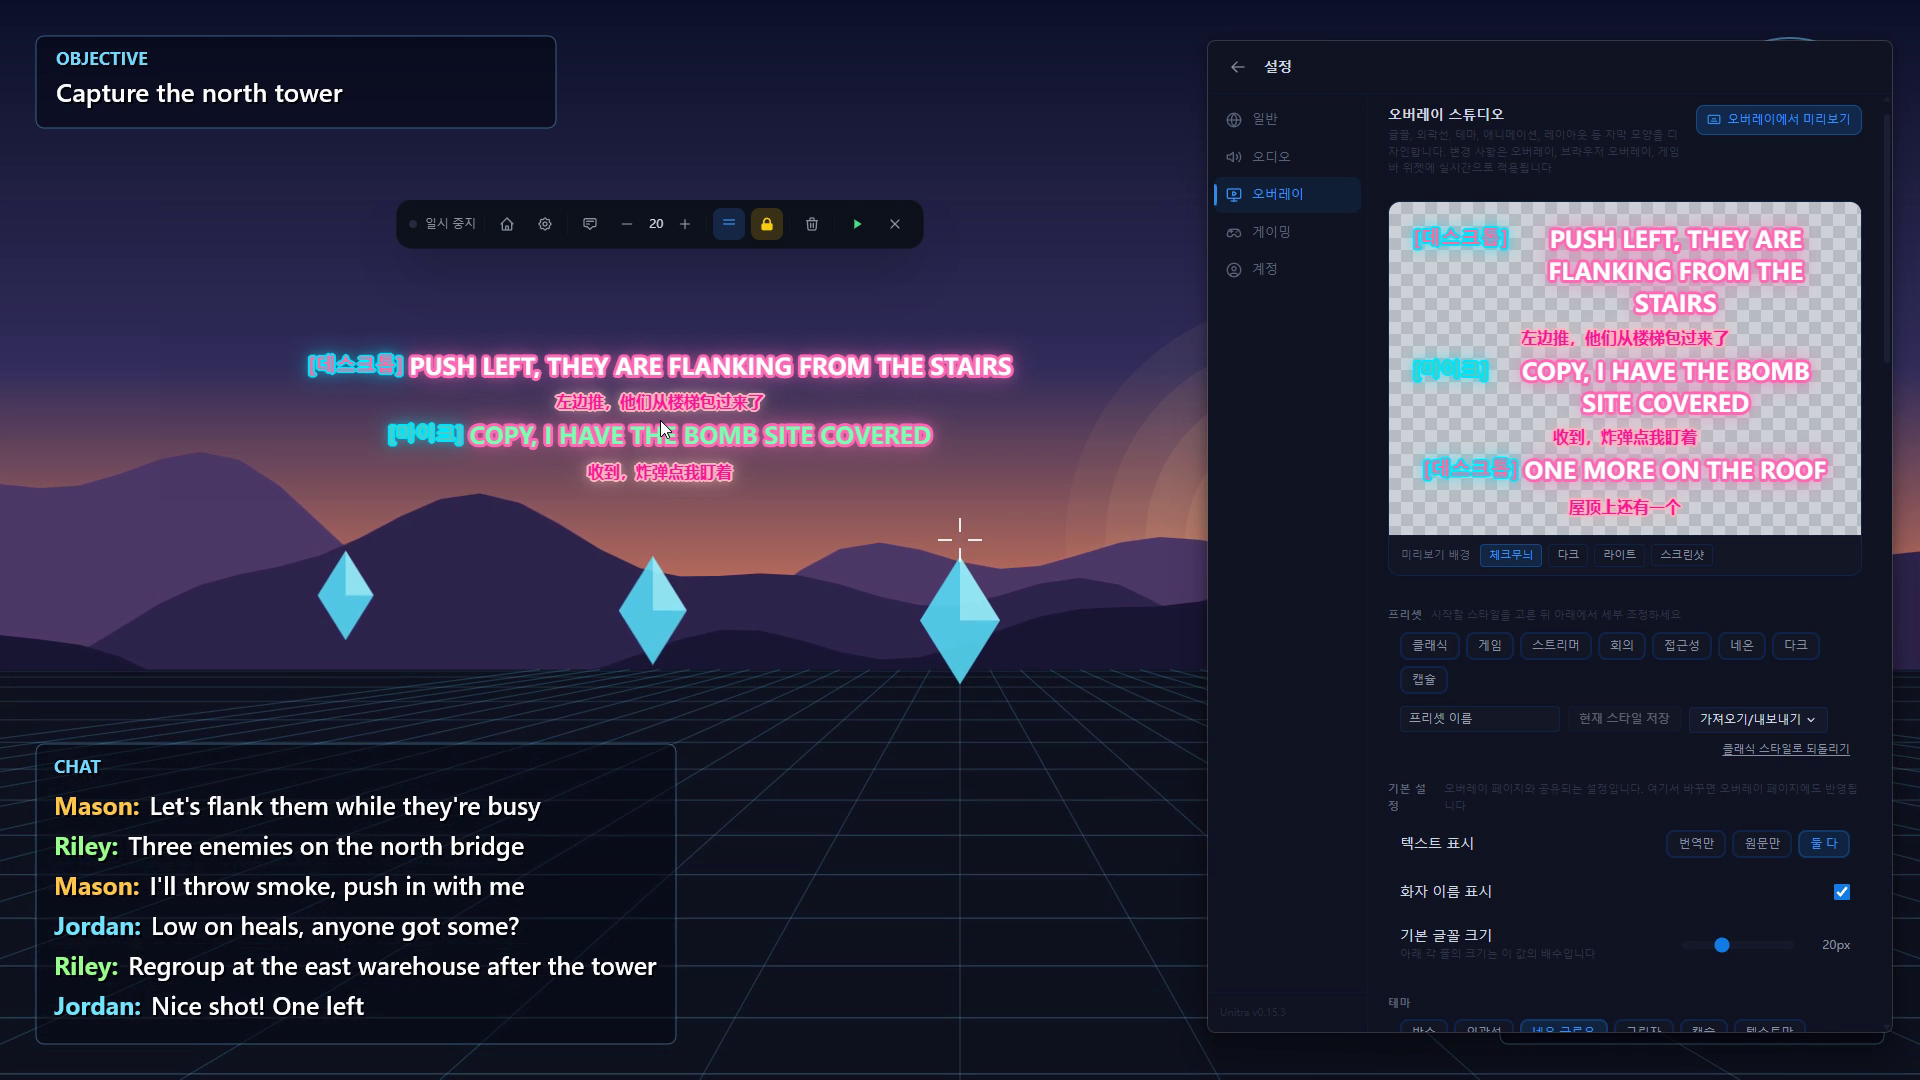1920x1080 pixels.
Task: Close the overlay toolbar with X
Action: coord(895,224)
